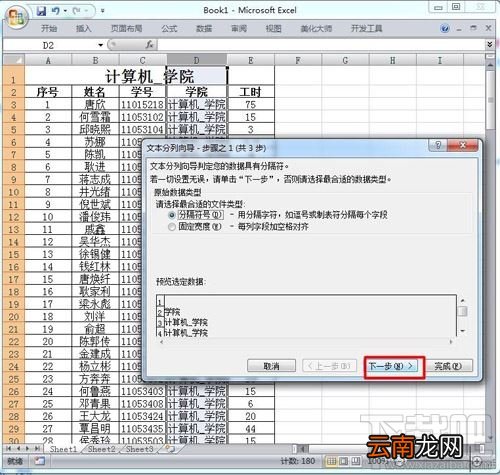Screen dimensions: 500x475
Task: Open the 美化大师 ribbon tab
Action: point(316,29)
